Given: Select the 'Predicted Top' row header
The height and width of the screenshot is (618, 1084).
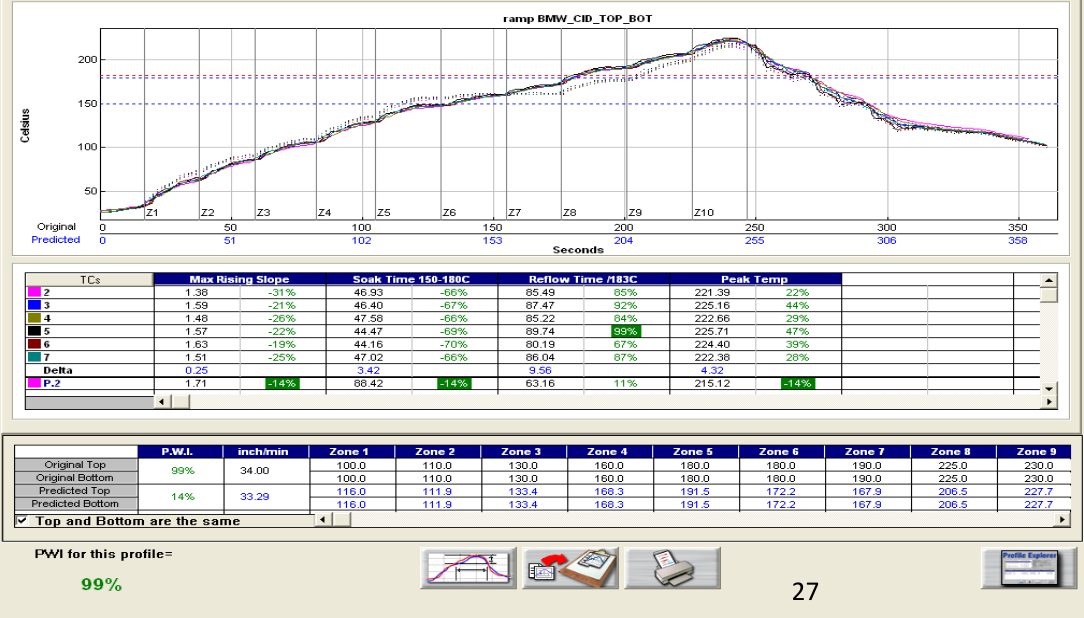Looking at the screenshot, I should tap(75, 491).
